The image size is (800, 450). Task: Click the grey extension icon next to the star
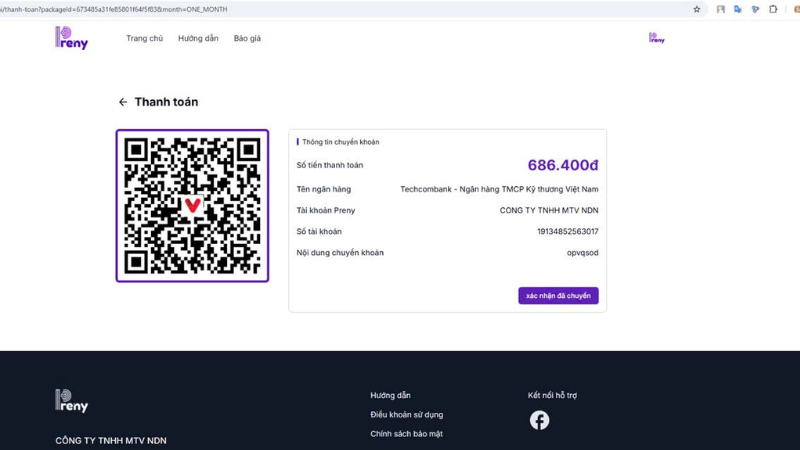pyautogui.click(x=720, y=9)
